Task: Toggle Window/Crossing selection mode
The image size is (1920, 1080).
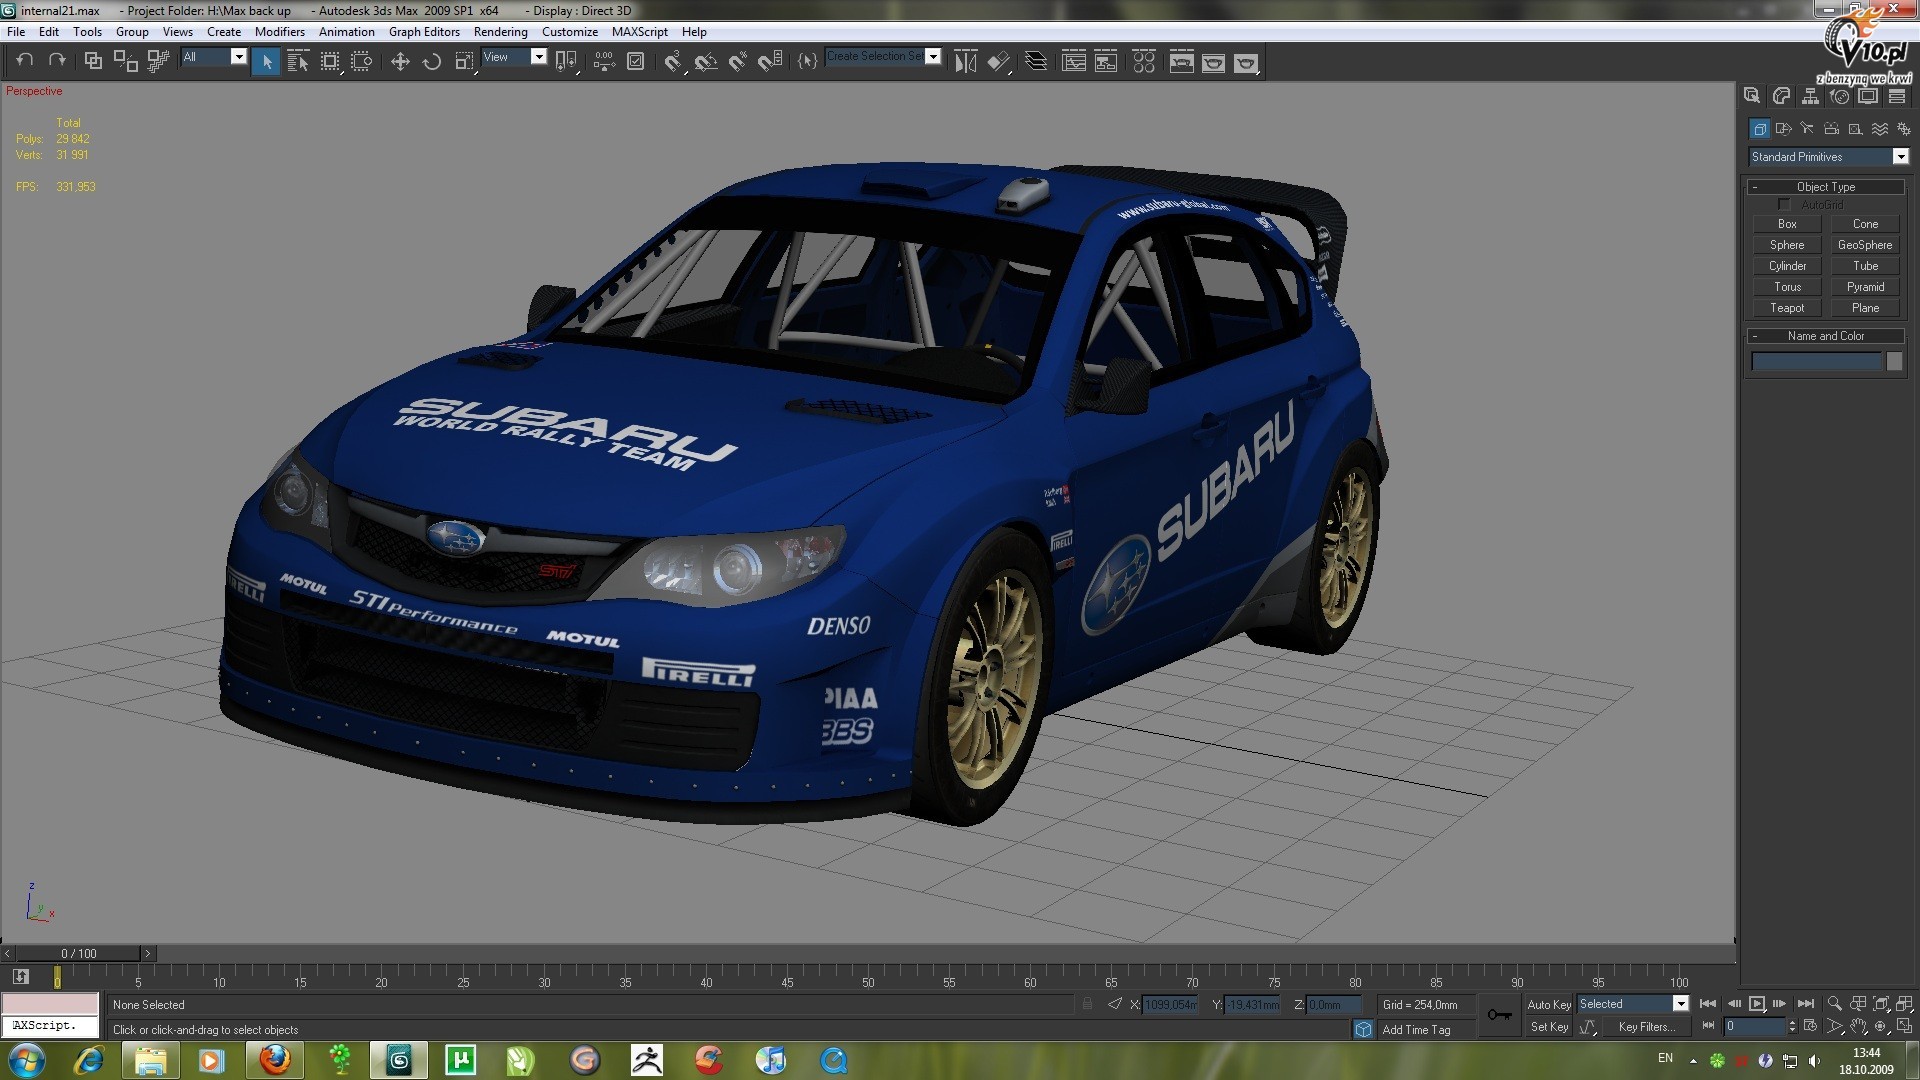Action: 362,62
